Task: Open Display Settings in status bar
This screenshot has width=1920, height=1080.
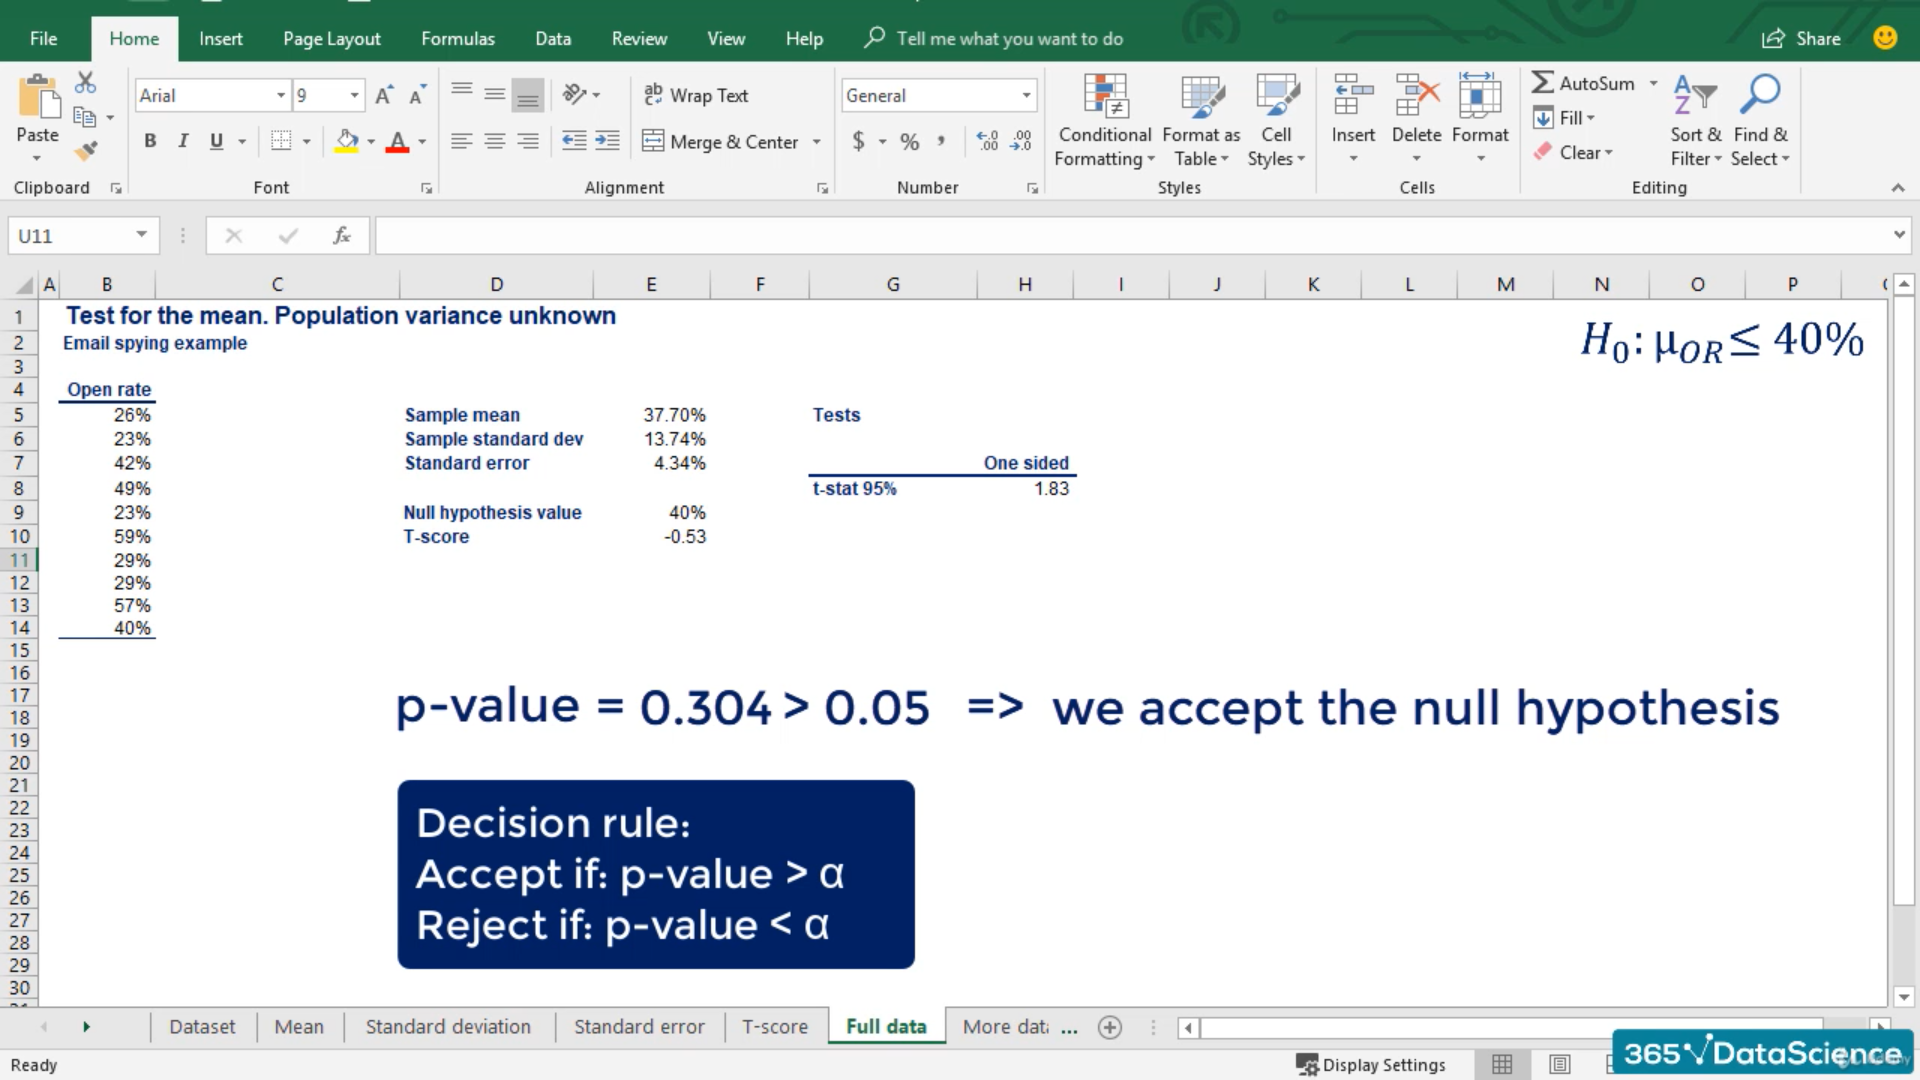Action: 1371,1065
